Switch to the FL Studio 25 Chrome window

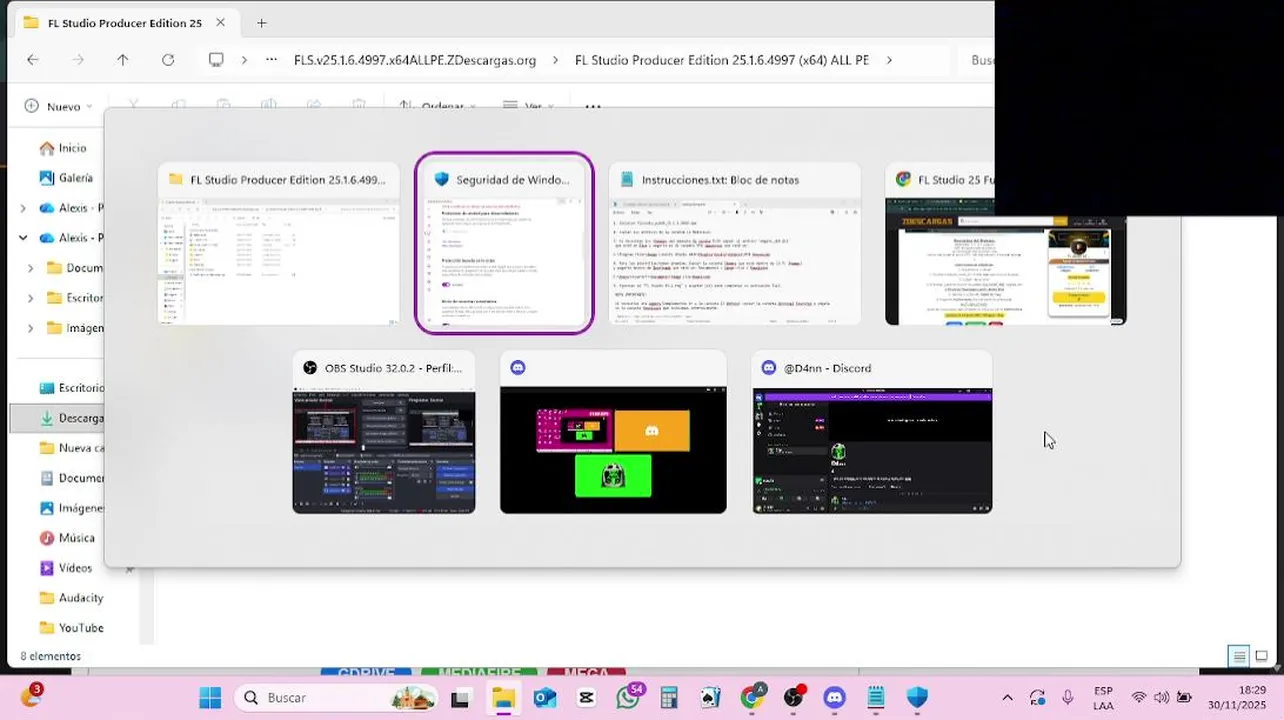(1005, 243)
